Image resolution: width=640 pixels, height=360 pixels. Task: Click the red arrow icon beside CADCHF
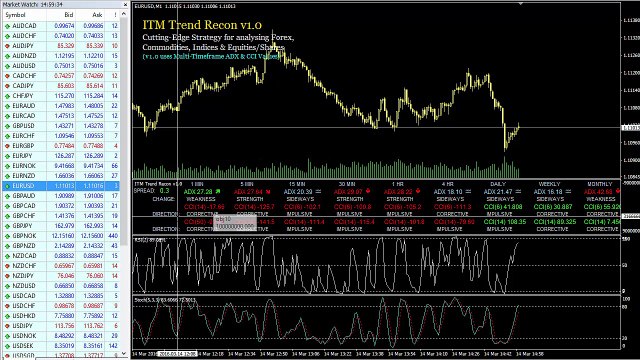[x=7, y=76]
